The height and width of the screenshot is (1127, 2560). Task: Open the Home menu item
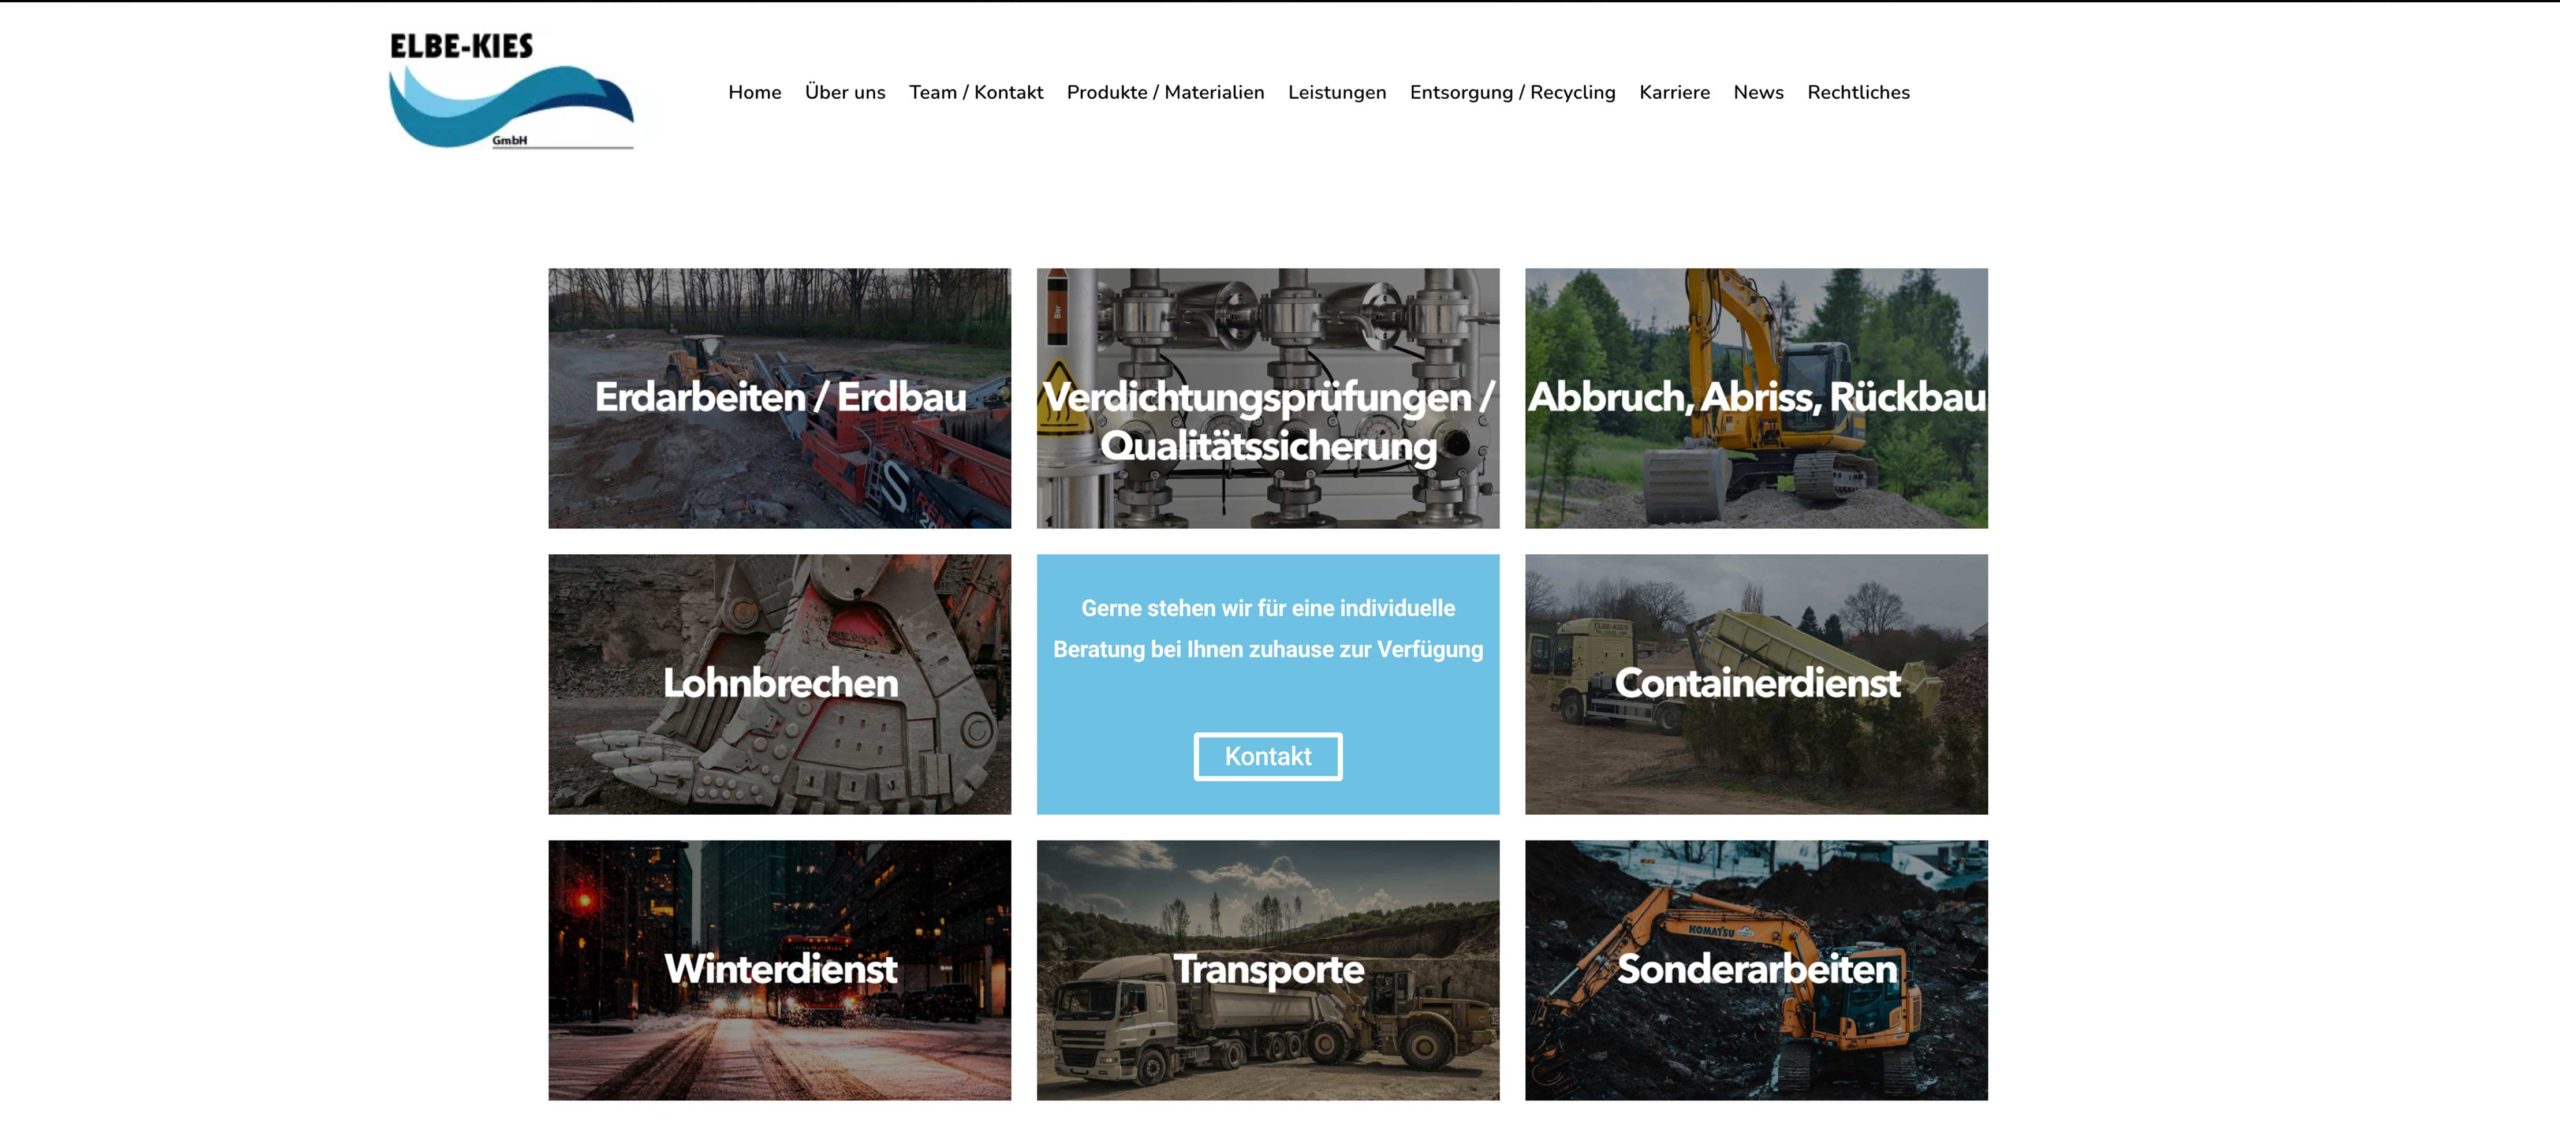click(x=754, y=92)
